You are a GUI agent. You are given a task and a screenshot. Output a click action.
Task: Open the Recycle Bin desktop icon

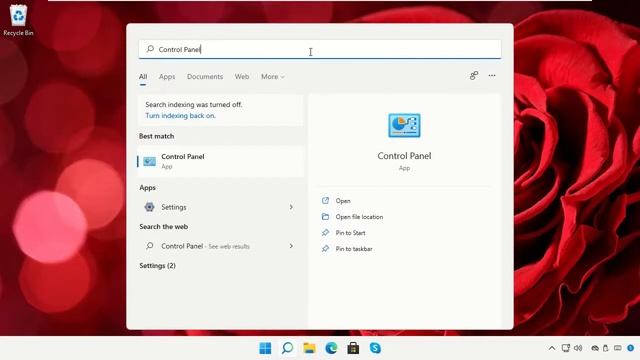pyautogui.click(x=18, y=20)
